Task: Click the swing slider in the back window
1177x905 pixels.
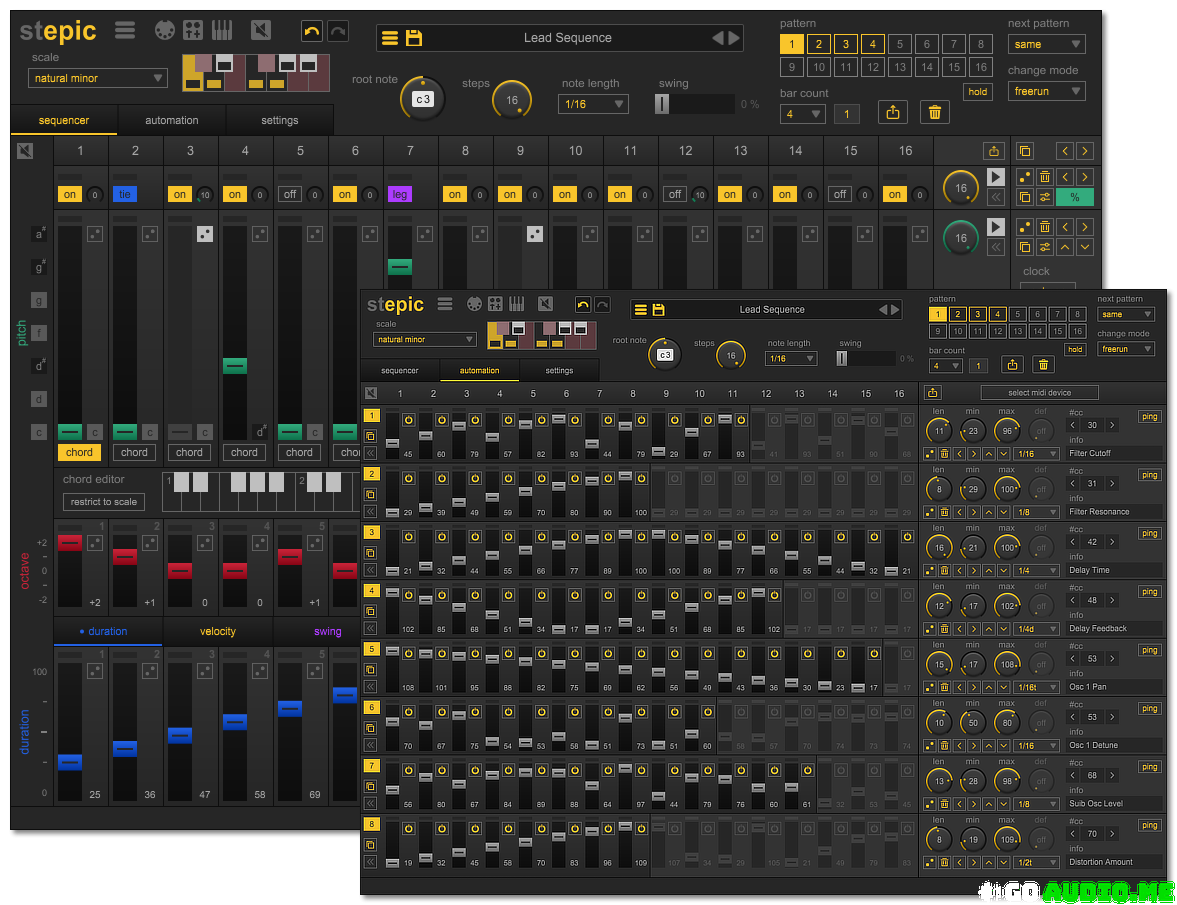Action: (x=694, y=104)
